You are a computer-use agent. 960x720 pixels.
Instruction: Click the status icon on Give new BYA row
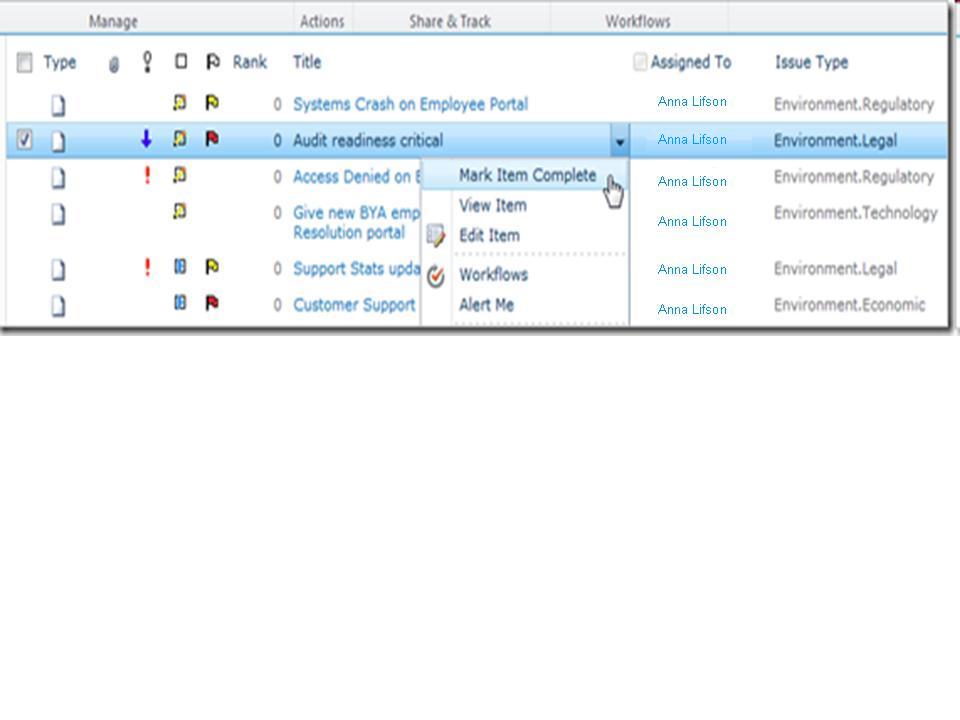click(x=181, y=210)
